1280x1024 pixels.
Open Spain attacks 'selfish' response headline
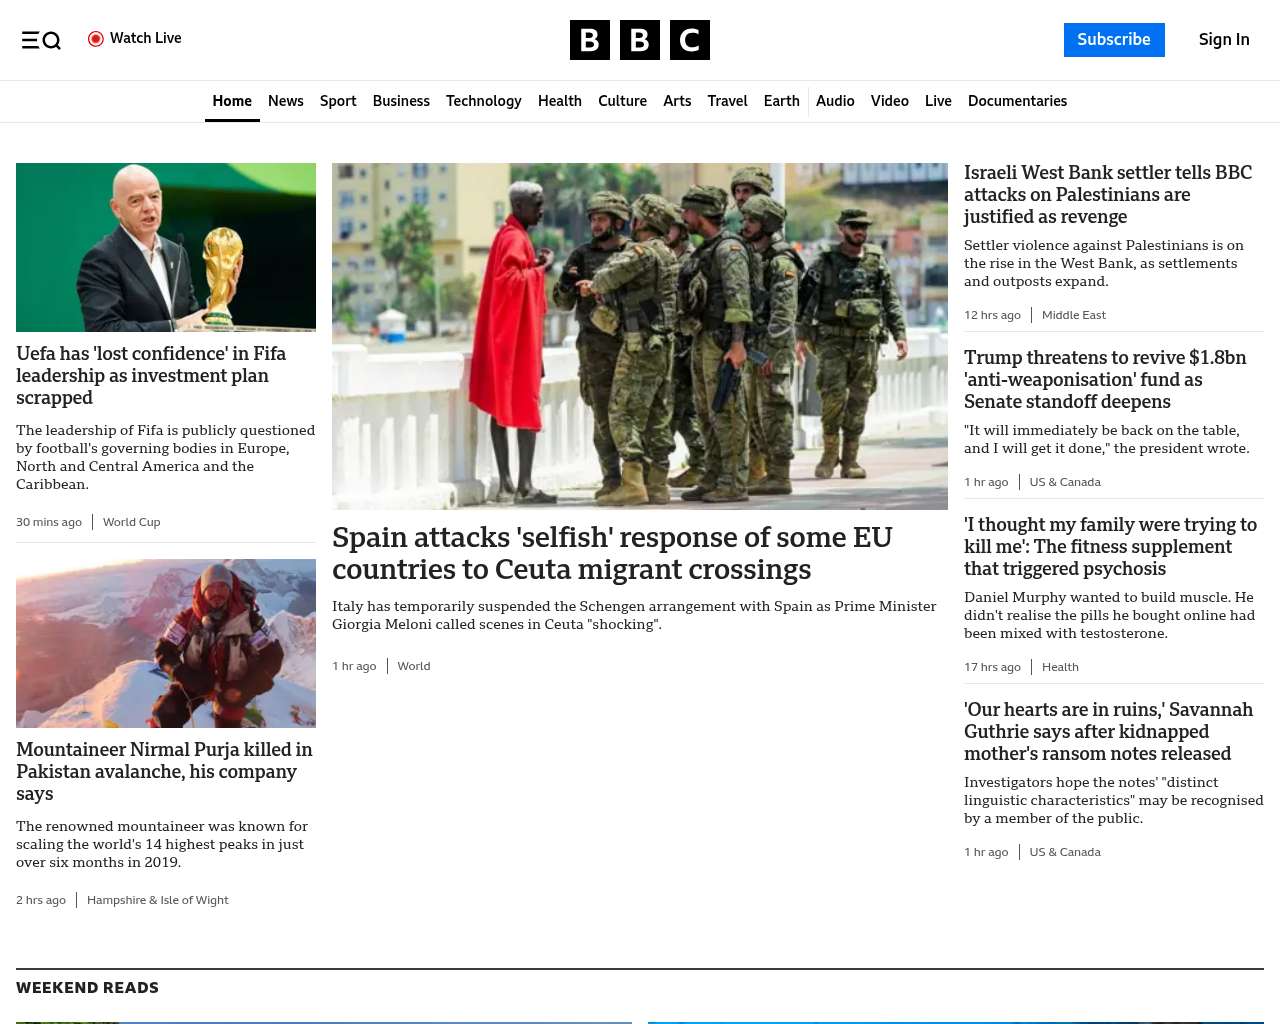[612, 553]
